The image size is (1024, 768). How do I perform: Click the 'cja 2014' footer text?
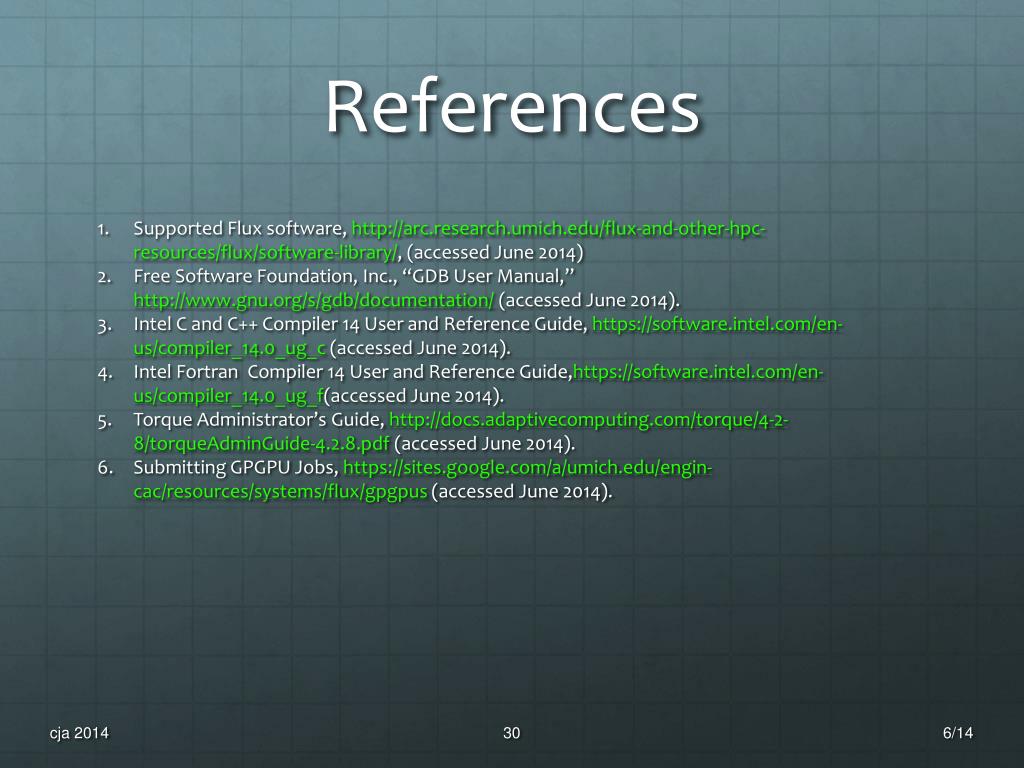pos(79,733)
